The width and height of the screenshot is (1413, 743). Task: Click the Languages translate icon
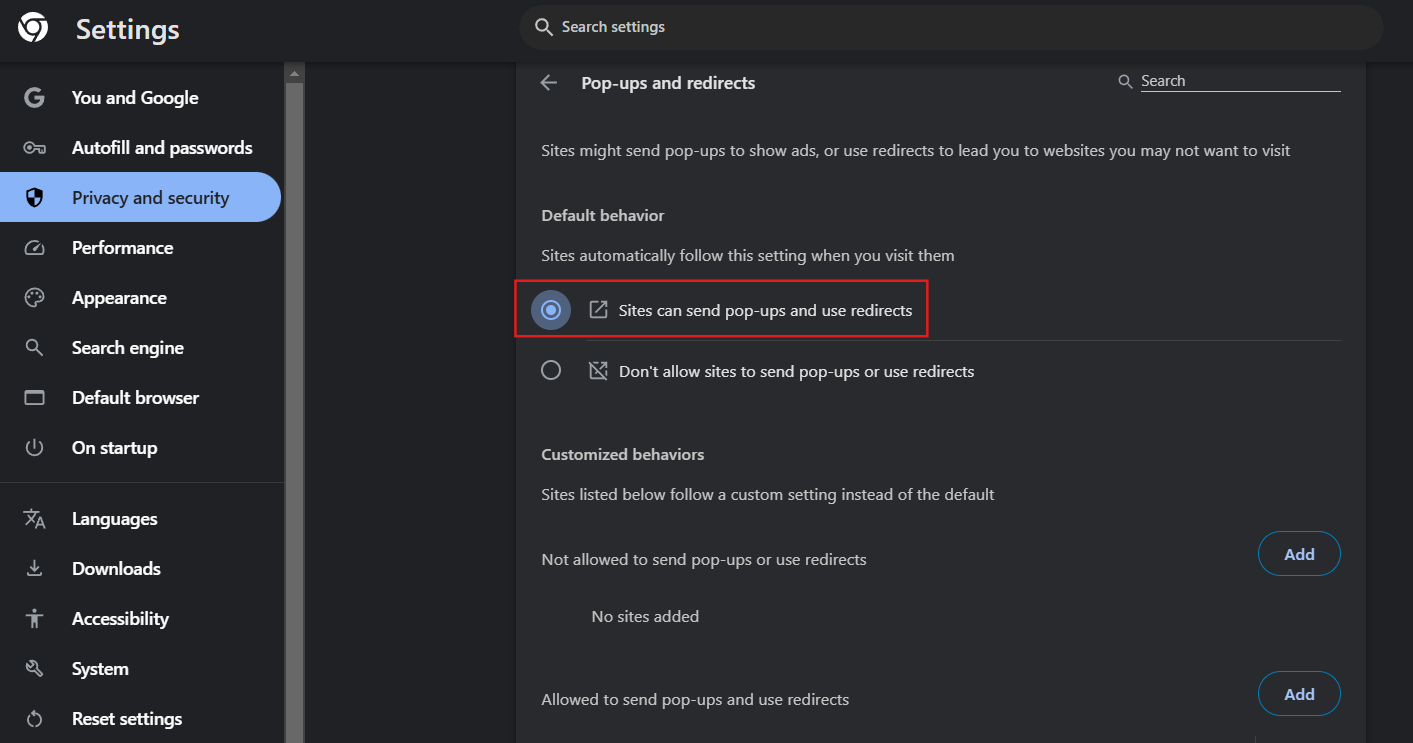point(35,519)
